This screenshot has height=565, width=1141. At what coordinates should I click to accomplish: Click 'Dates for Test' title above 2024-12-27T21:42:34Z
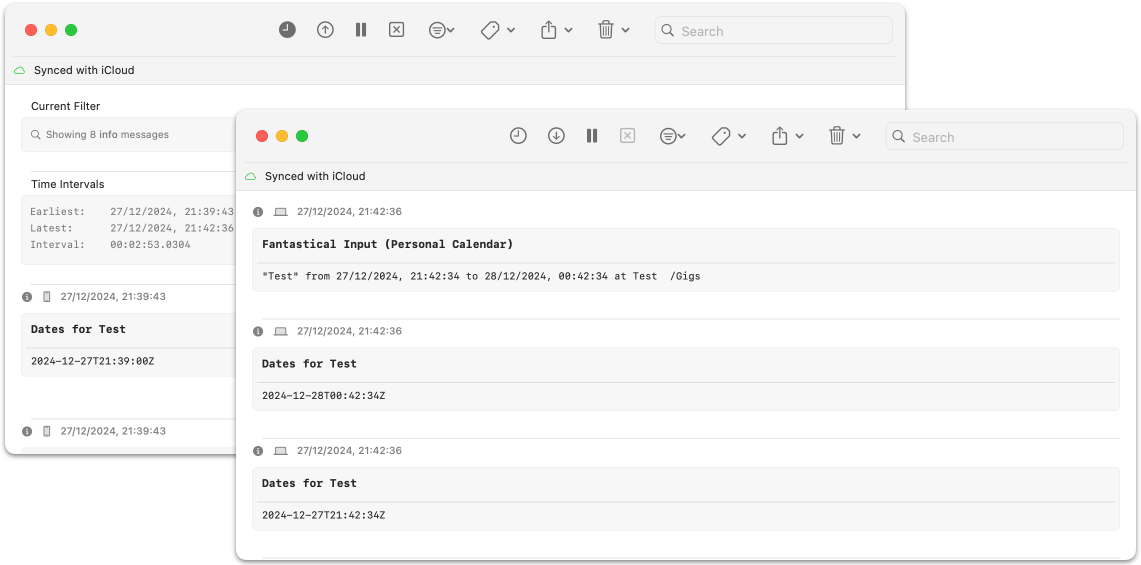point(309,483)
